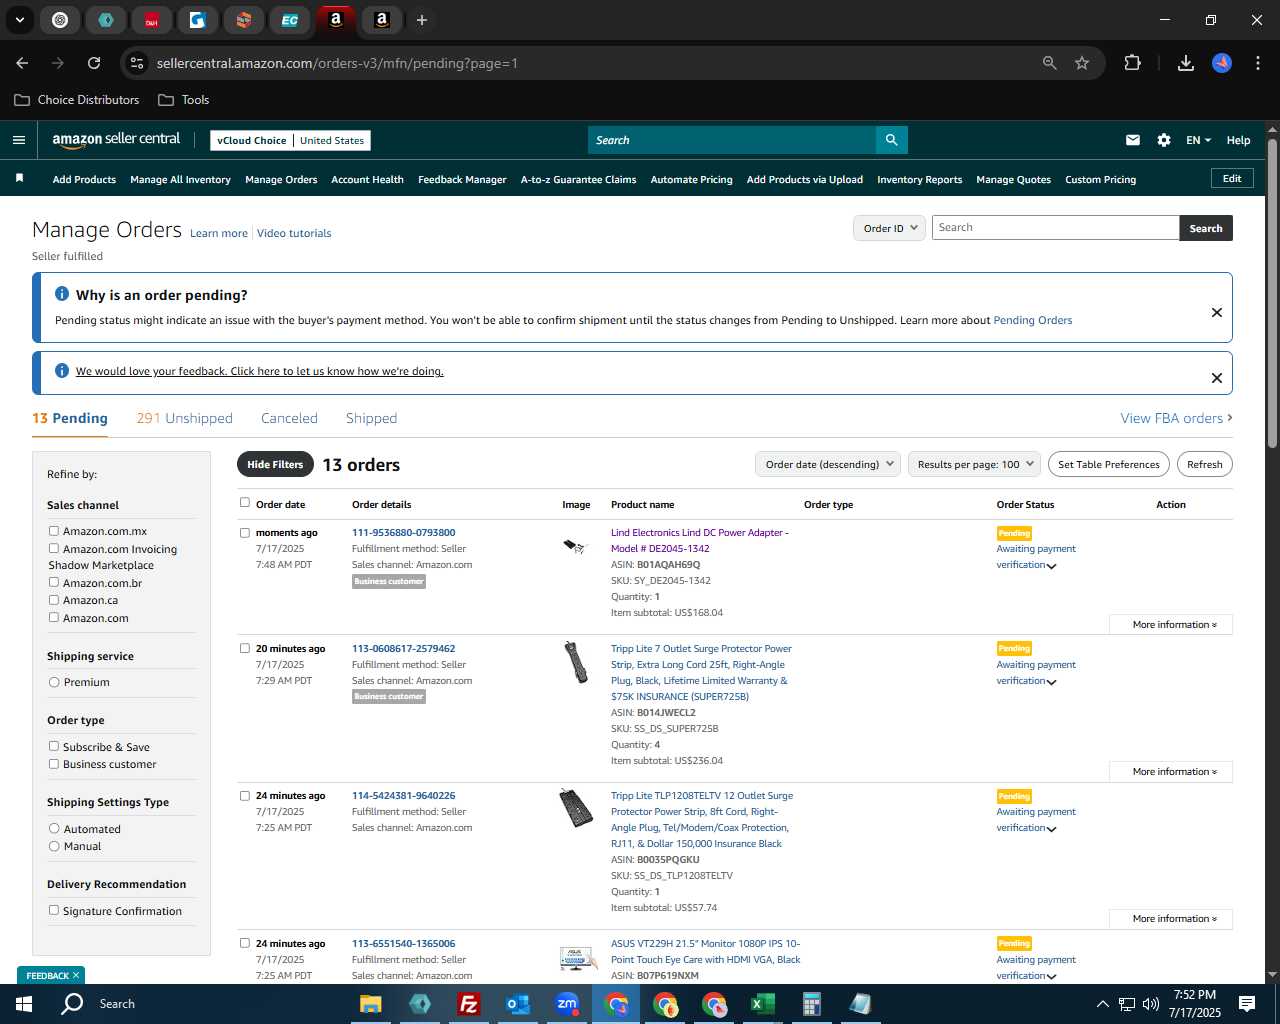Click the Hide Filters button

275,464
